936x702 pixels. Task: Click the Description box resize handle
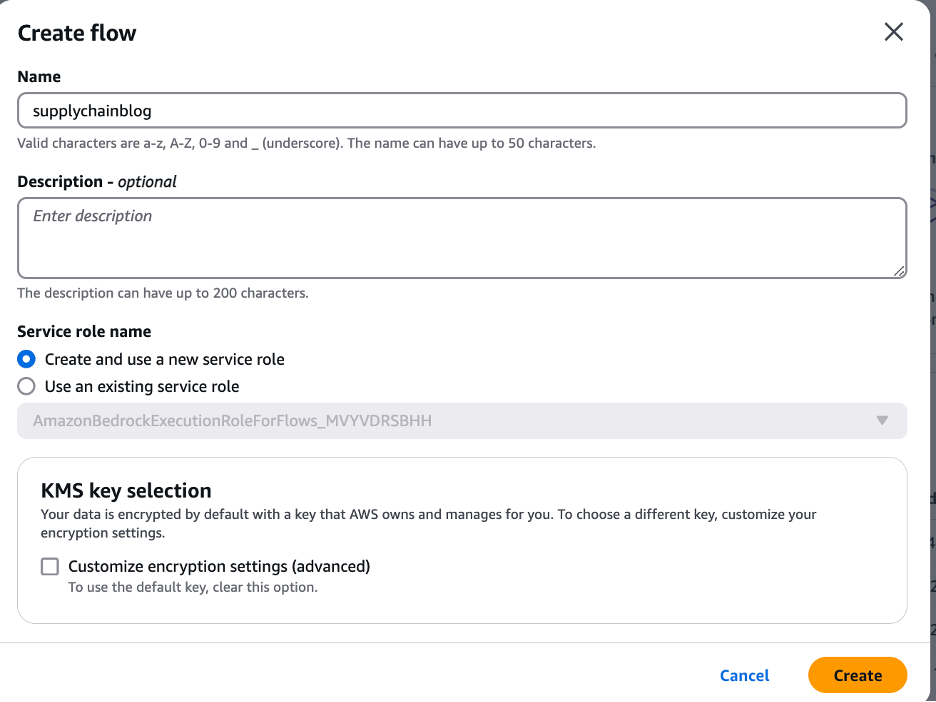click(900, 270)
